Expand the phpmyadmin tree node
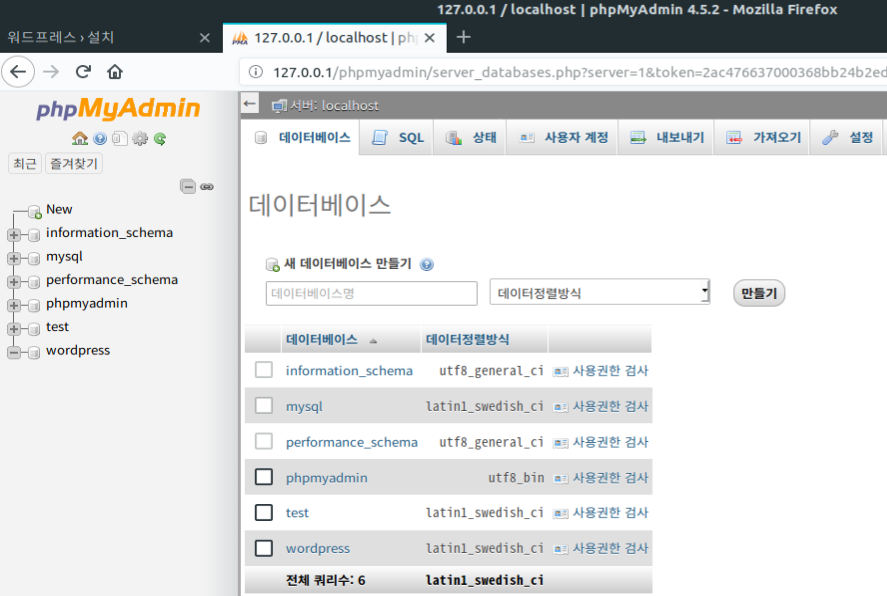 pos(14,305)
